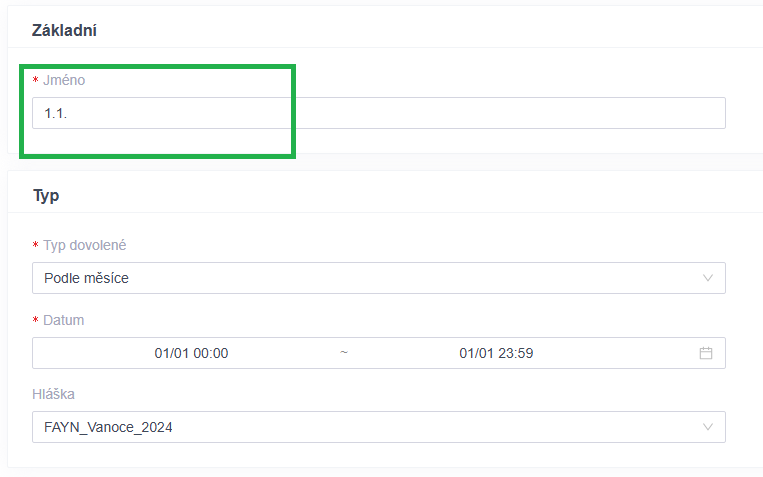Open the calendar icon in Datum field
This screenshot has height=477, width=763.
[x=706, y=353]
